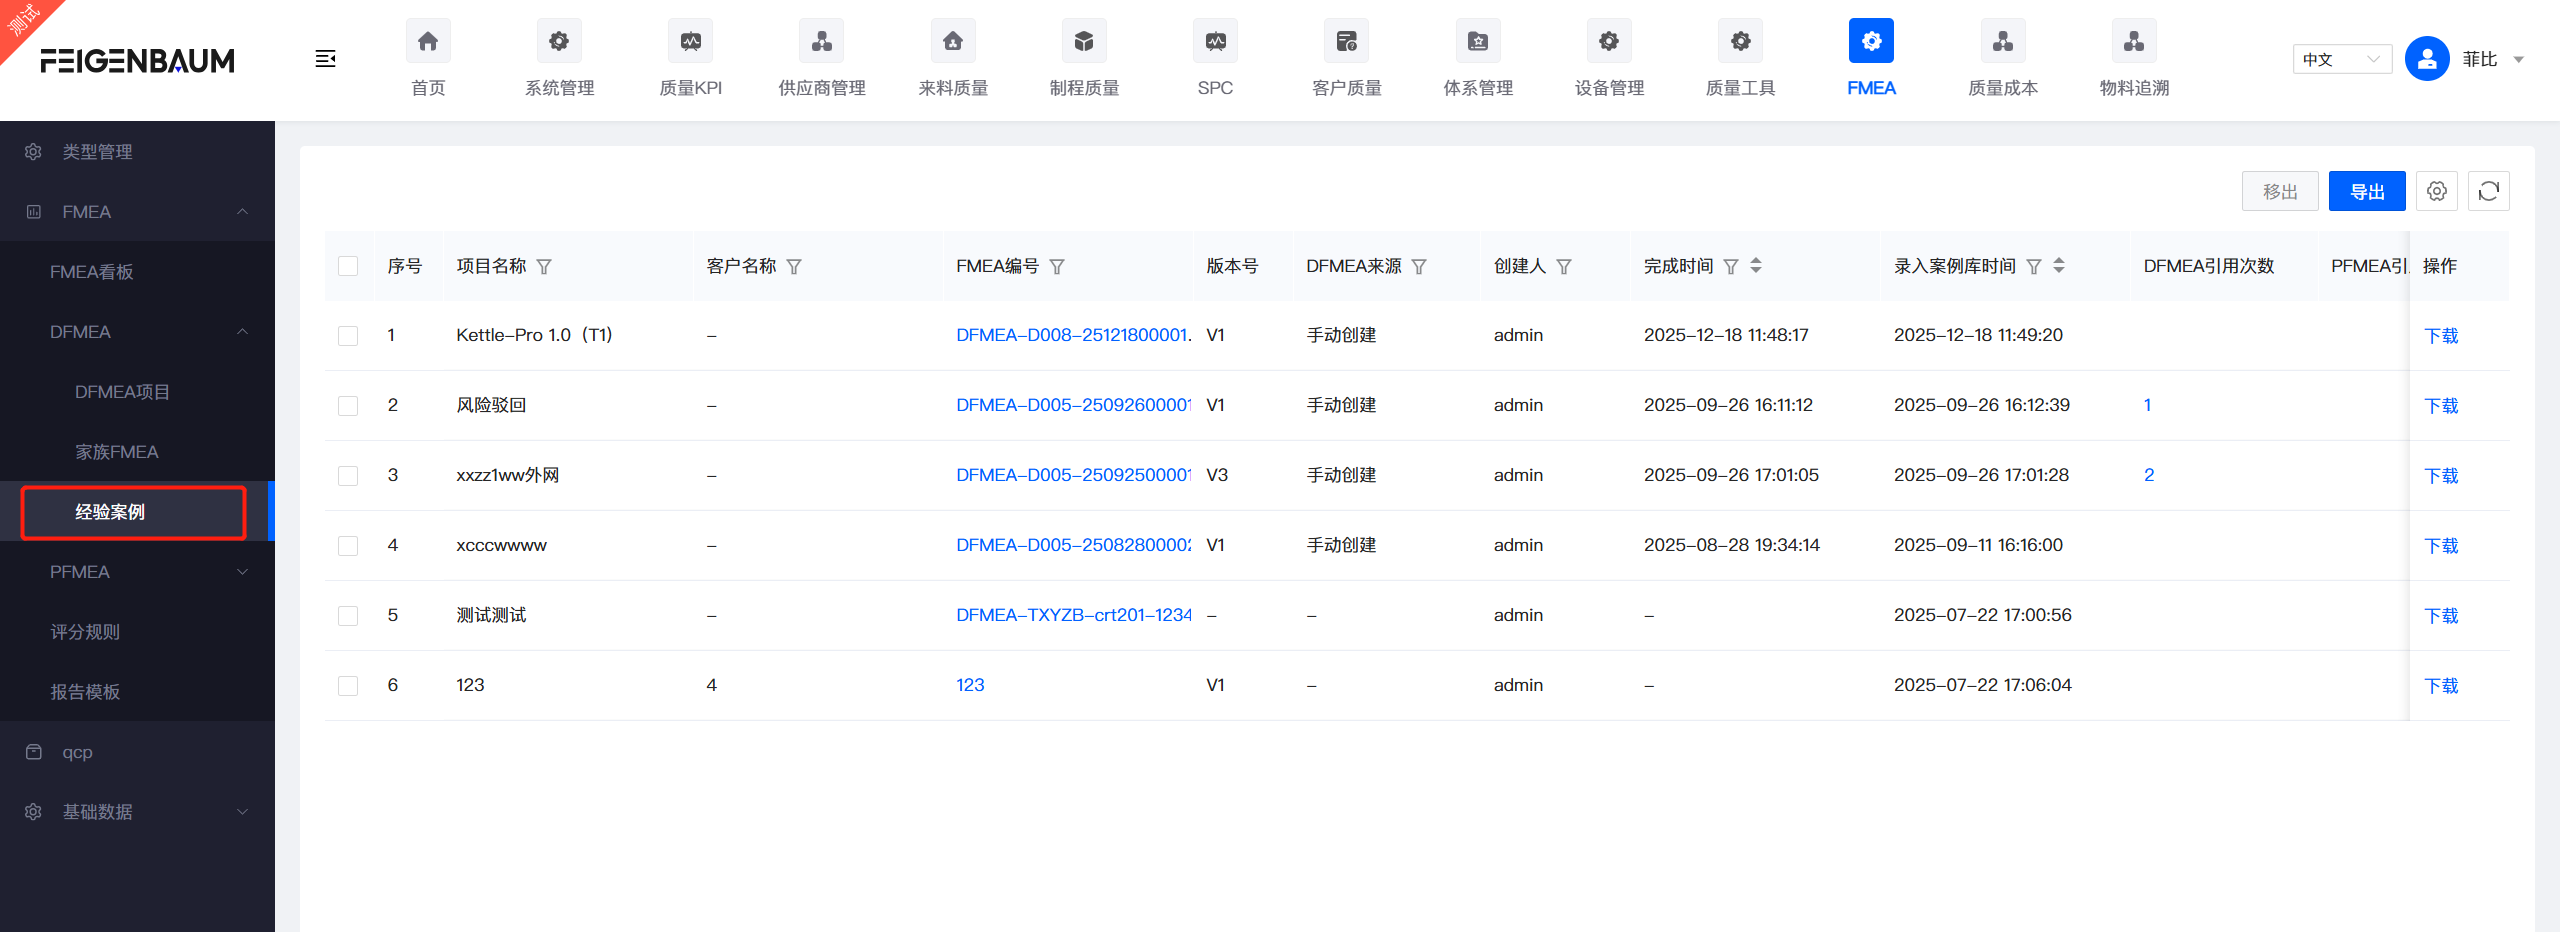
Task: Check the checkbox for Kettle-Pro 1.0 row
Action: coord(348,336)
